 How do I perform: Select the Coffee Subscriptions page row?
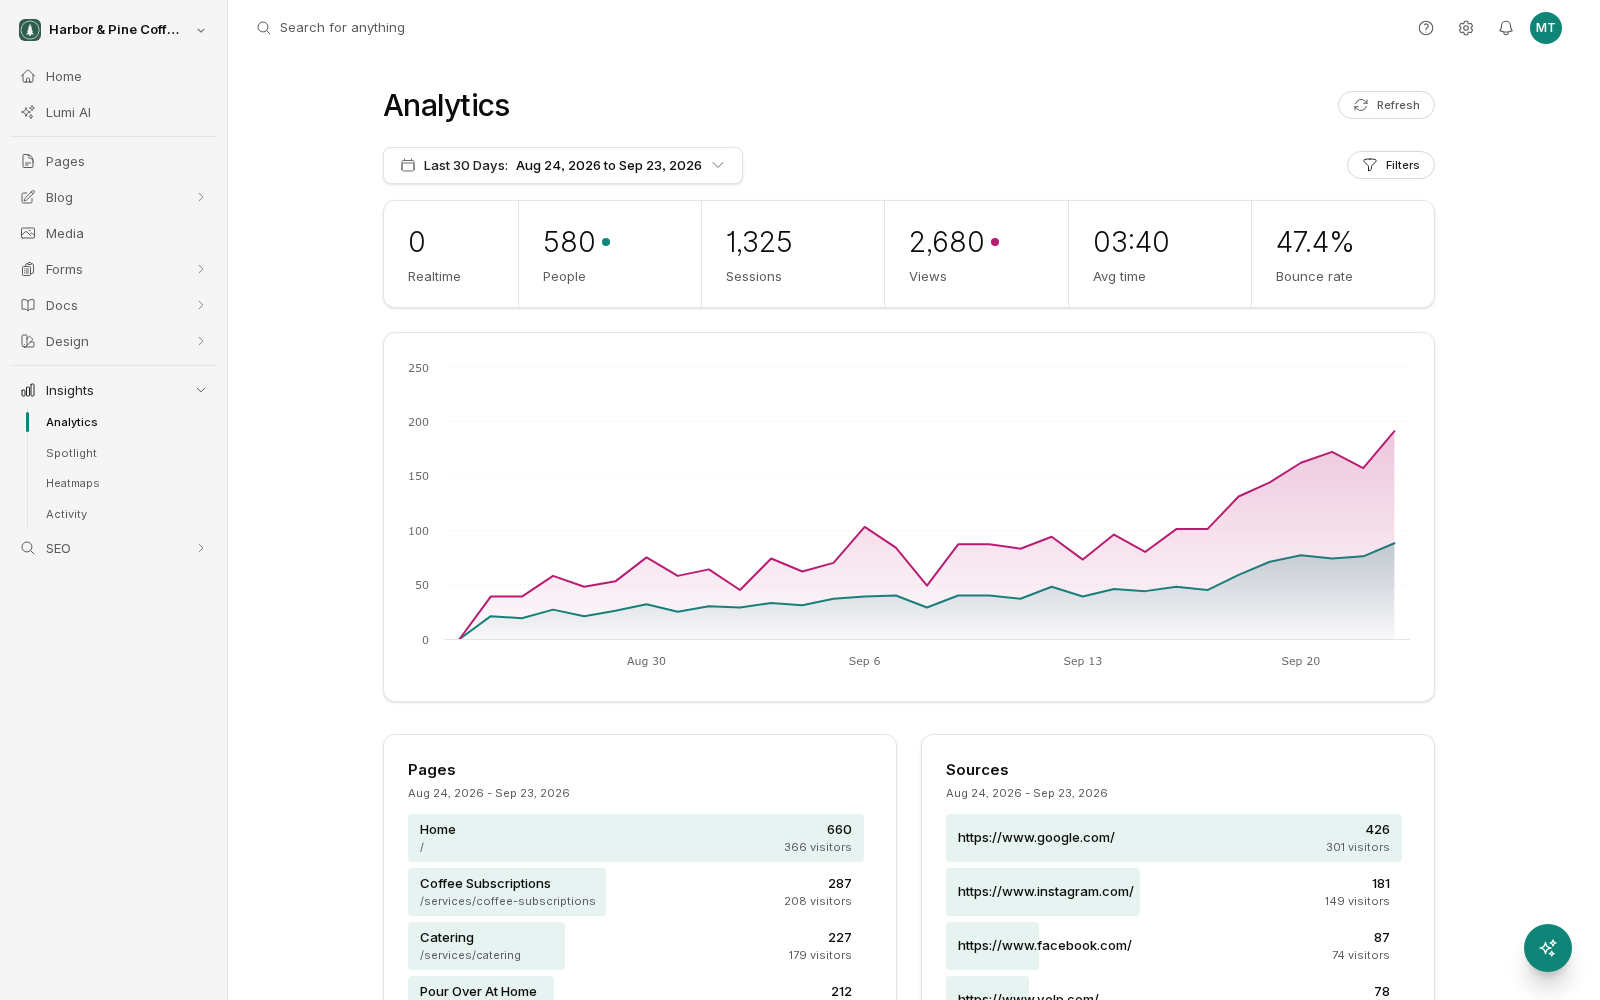(636, 892)
